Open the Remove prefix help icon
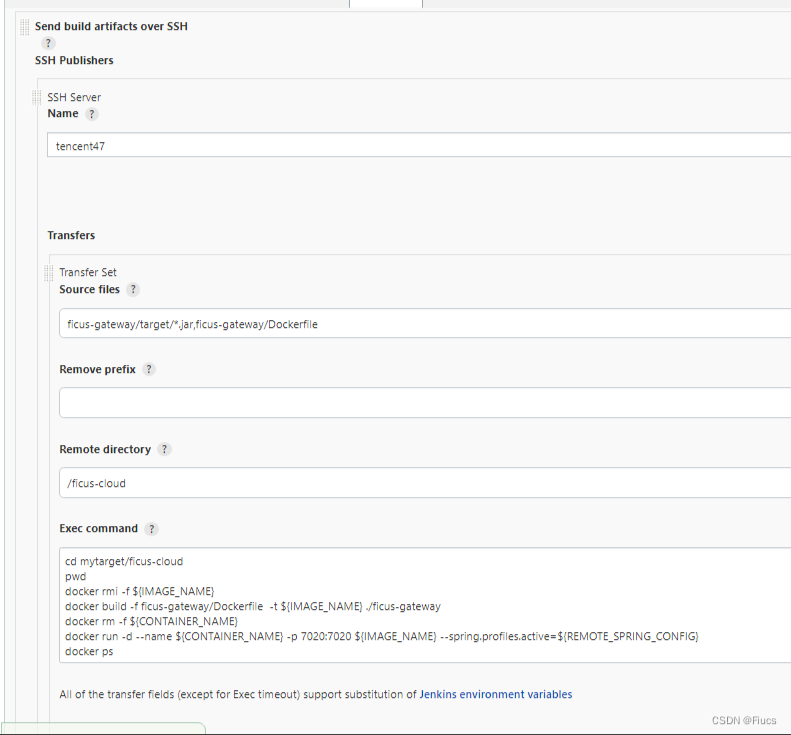Image resolution: width=791 pixels, height=735 pixels. tap(149, 369)
